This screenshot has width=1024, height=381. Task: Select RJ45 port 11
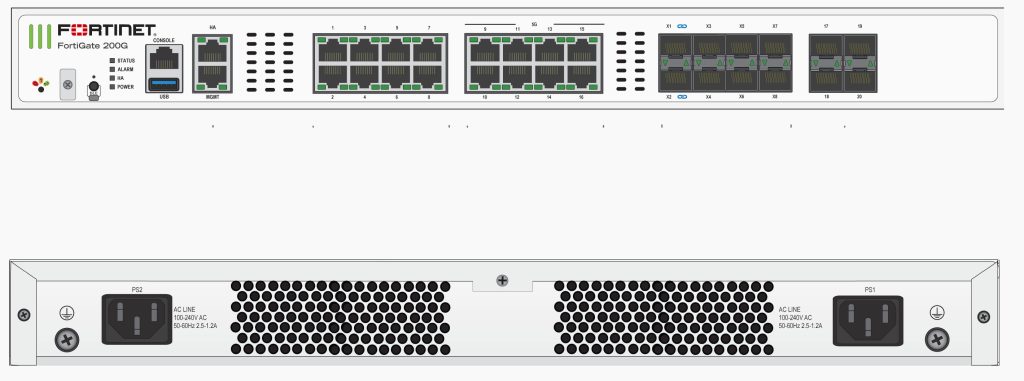[x=517, y=50]
